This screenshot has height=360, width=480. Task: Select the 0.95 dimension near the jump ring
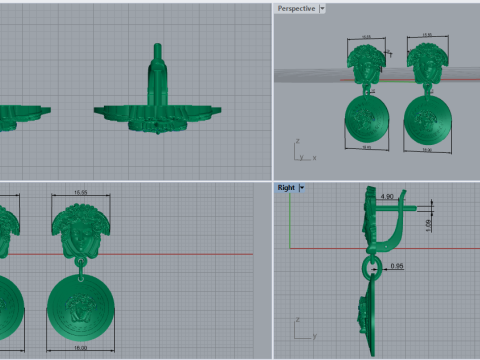[x=397, y=266]
